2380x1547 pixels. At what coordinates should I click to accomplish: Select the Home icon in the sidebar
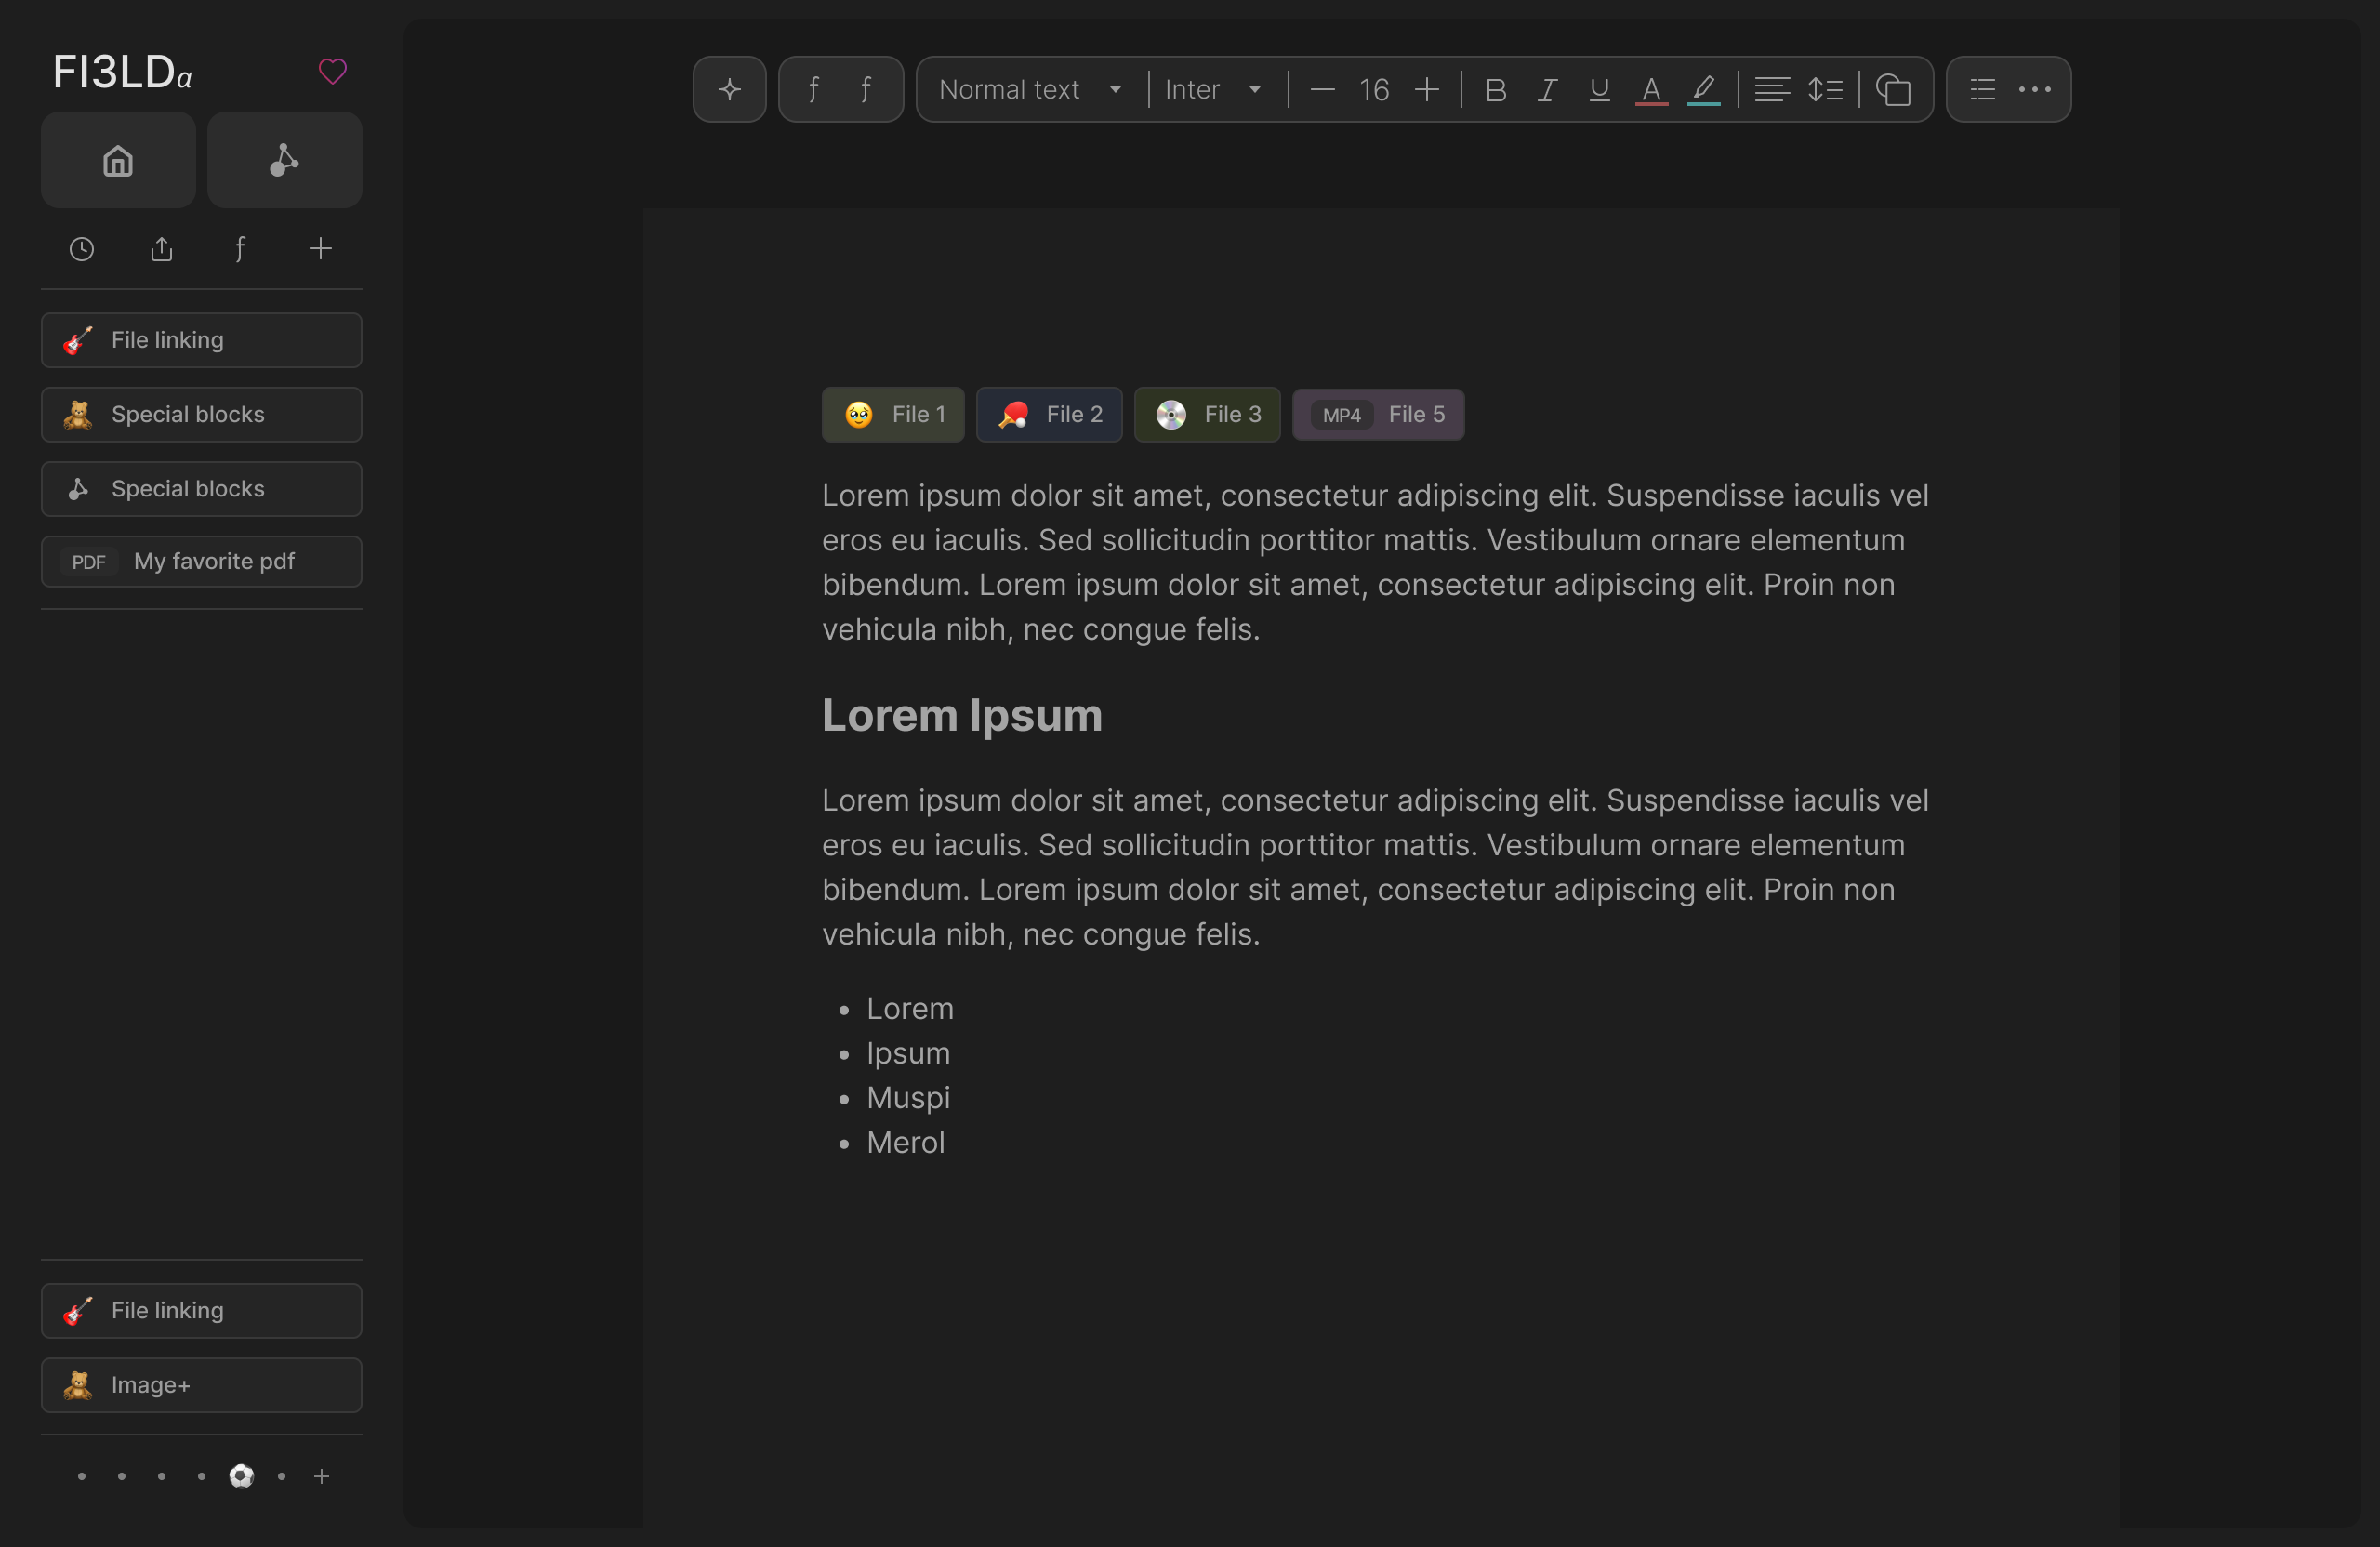pos(117,160)
